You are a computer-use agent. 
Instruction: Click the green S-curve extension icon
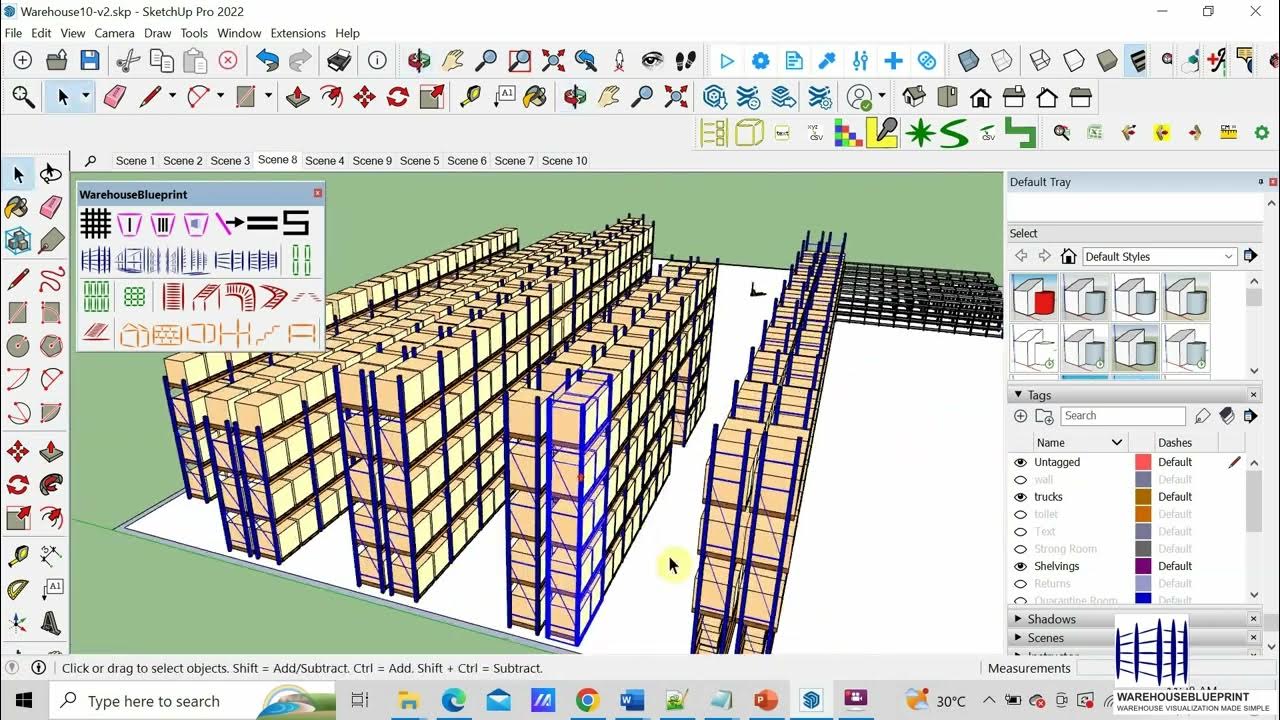click(x=953, y=132)
